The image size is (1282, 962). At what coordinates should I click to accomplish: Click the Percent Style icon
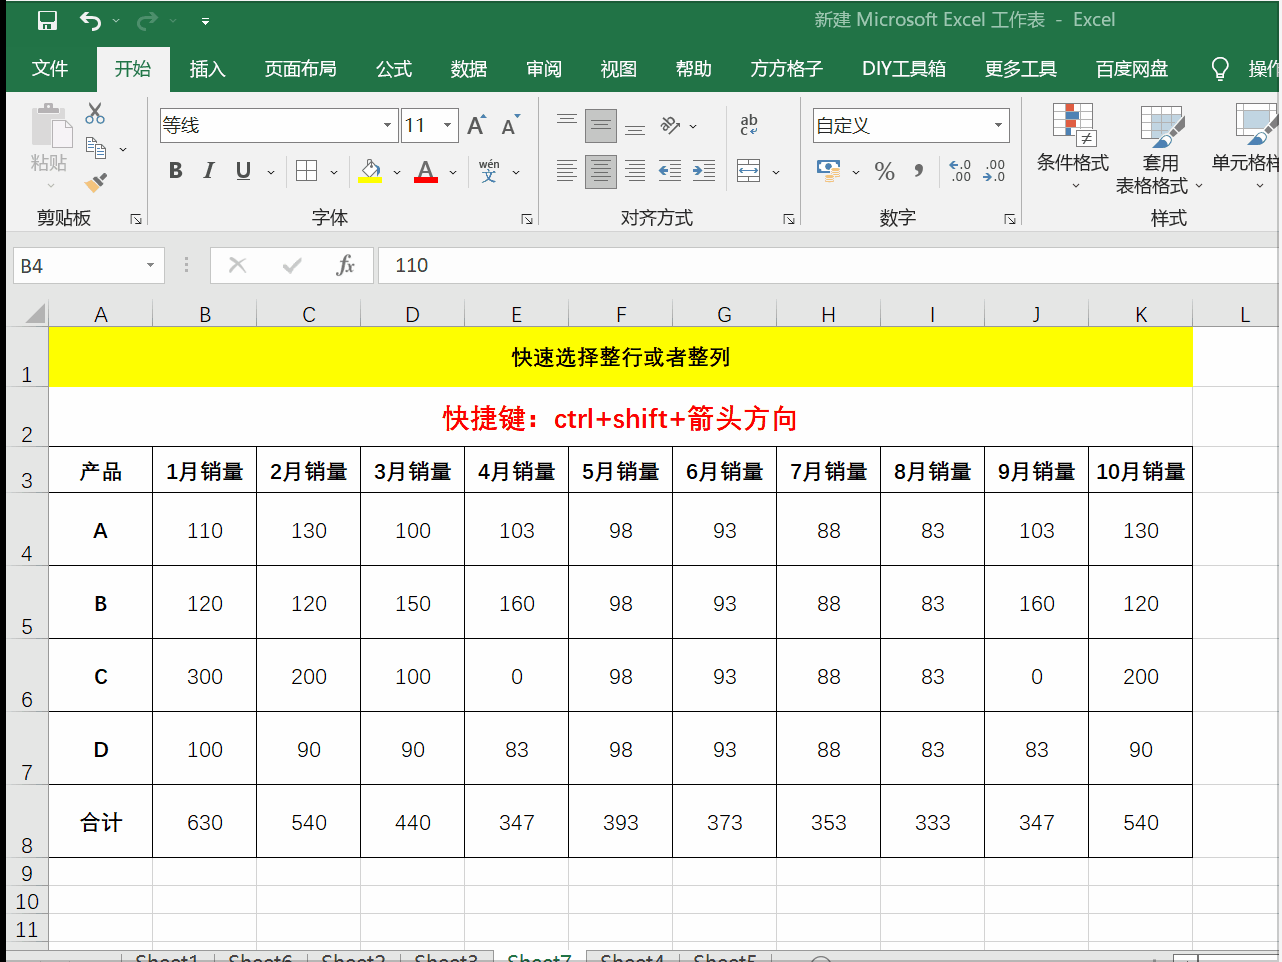pyautogui.click(x=884, y=171)
